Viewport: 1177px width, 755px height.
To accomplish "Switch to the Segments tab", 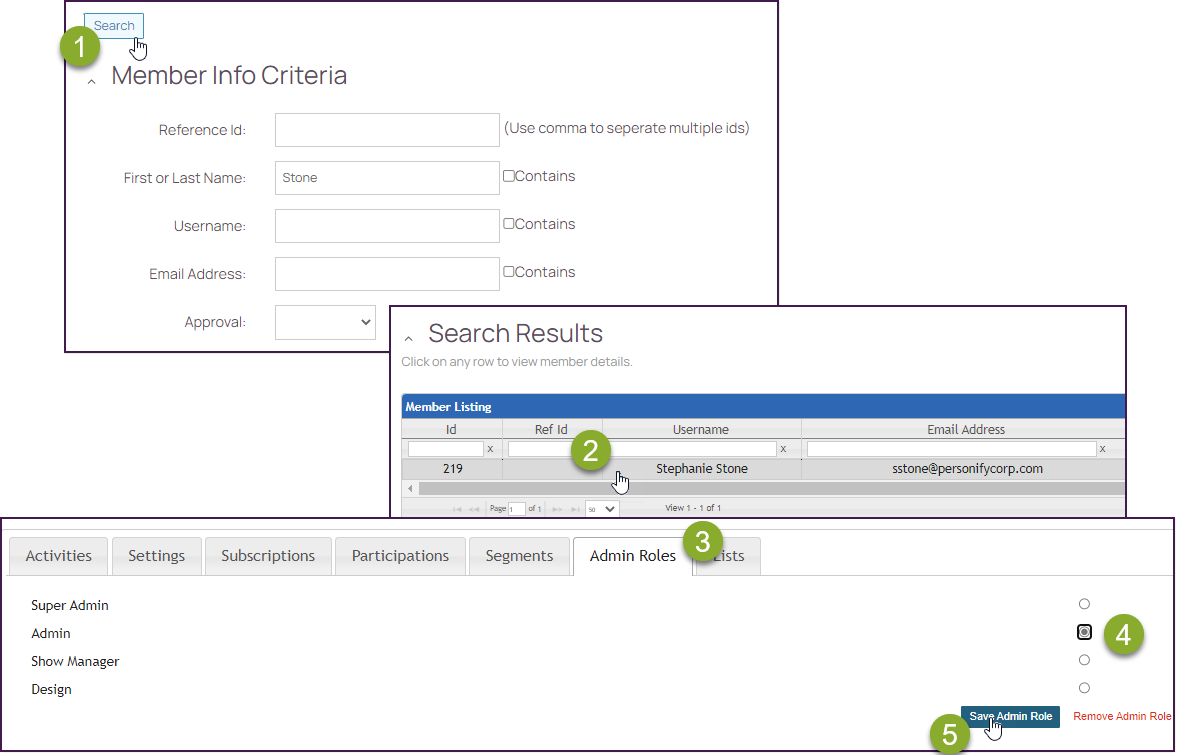I will tap(519, 556).
